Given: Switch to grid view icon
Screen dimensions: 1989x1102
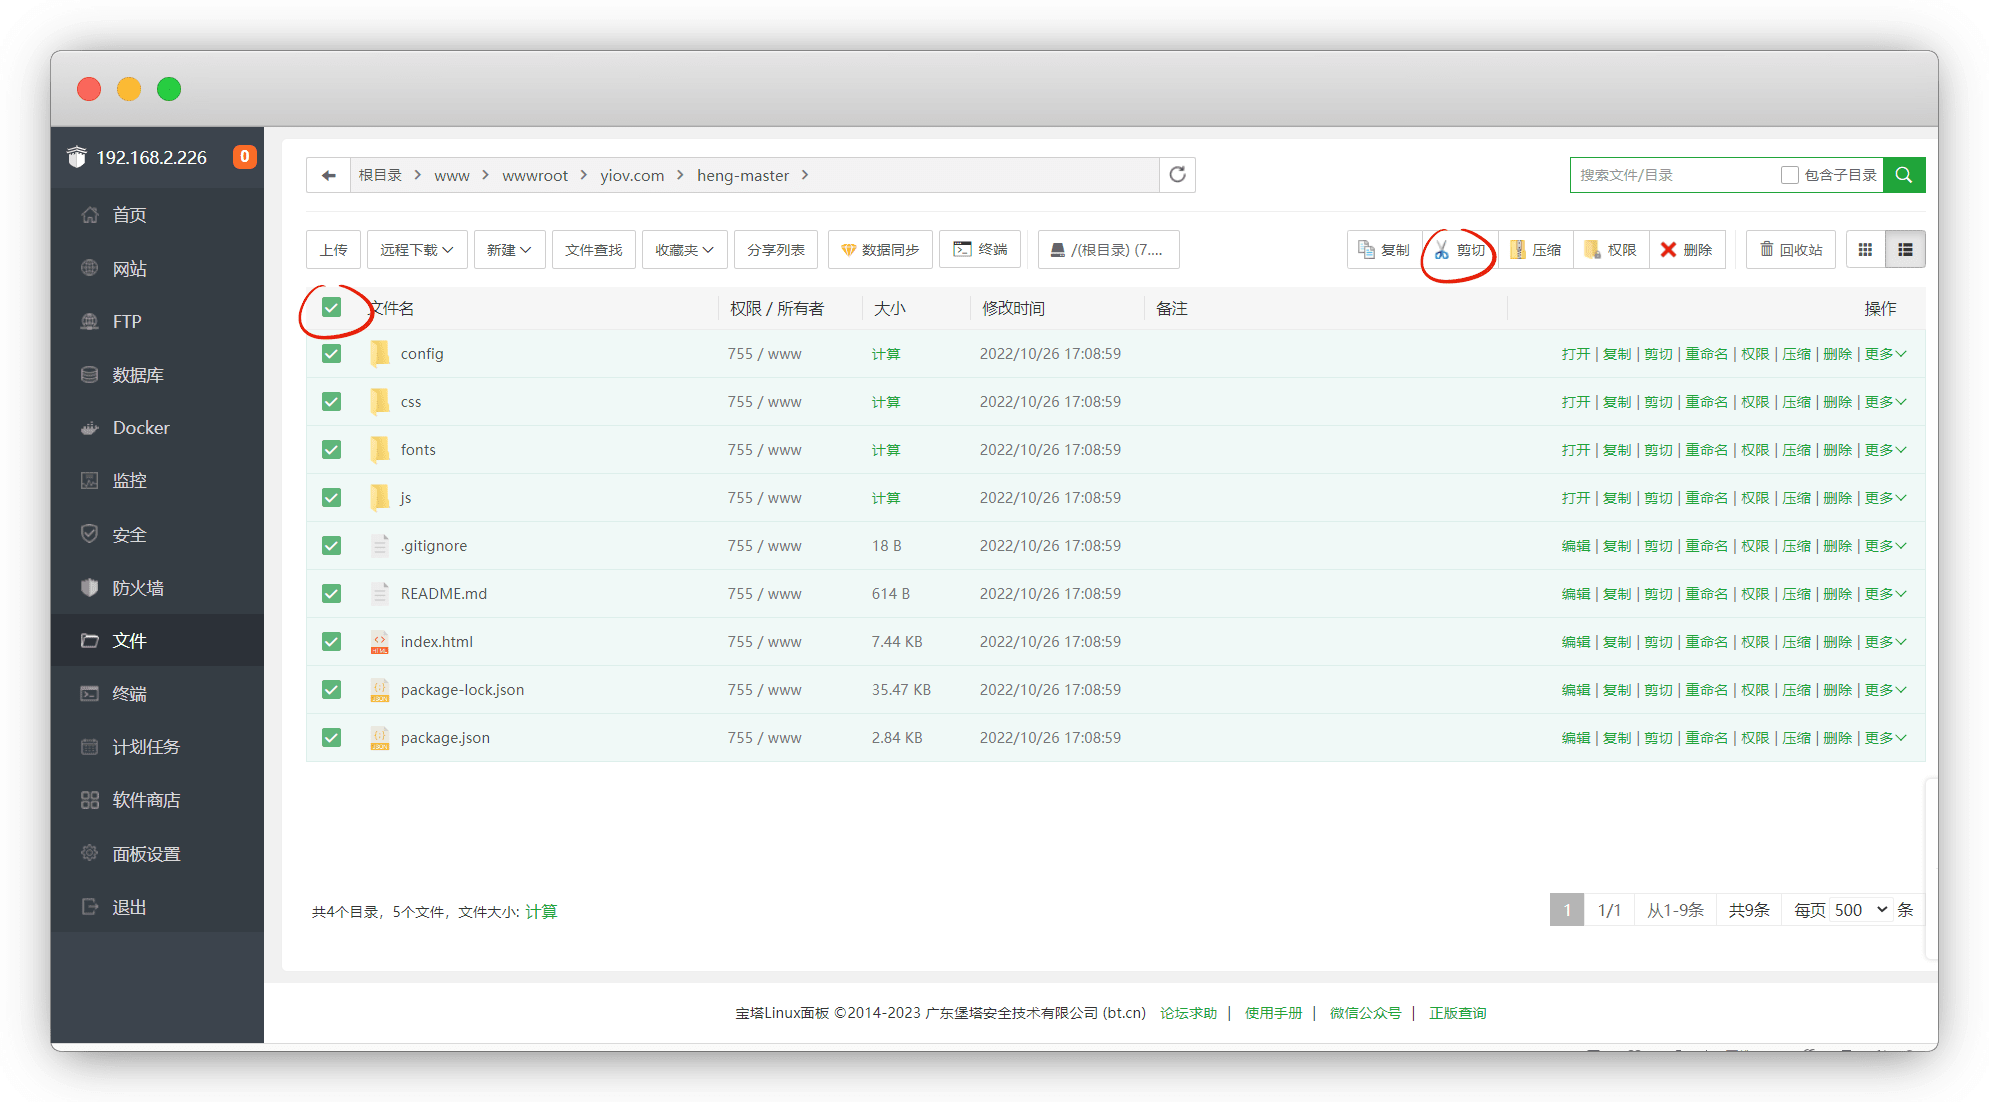Looking at the screenshot, I should 1865,250.
